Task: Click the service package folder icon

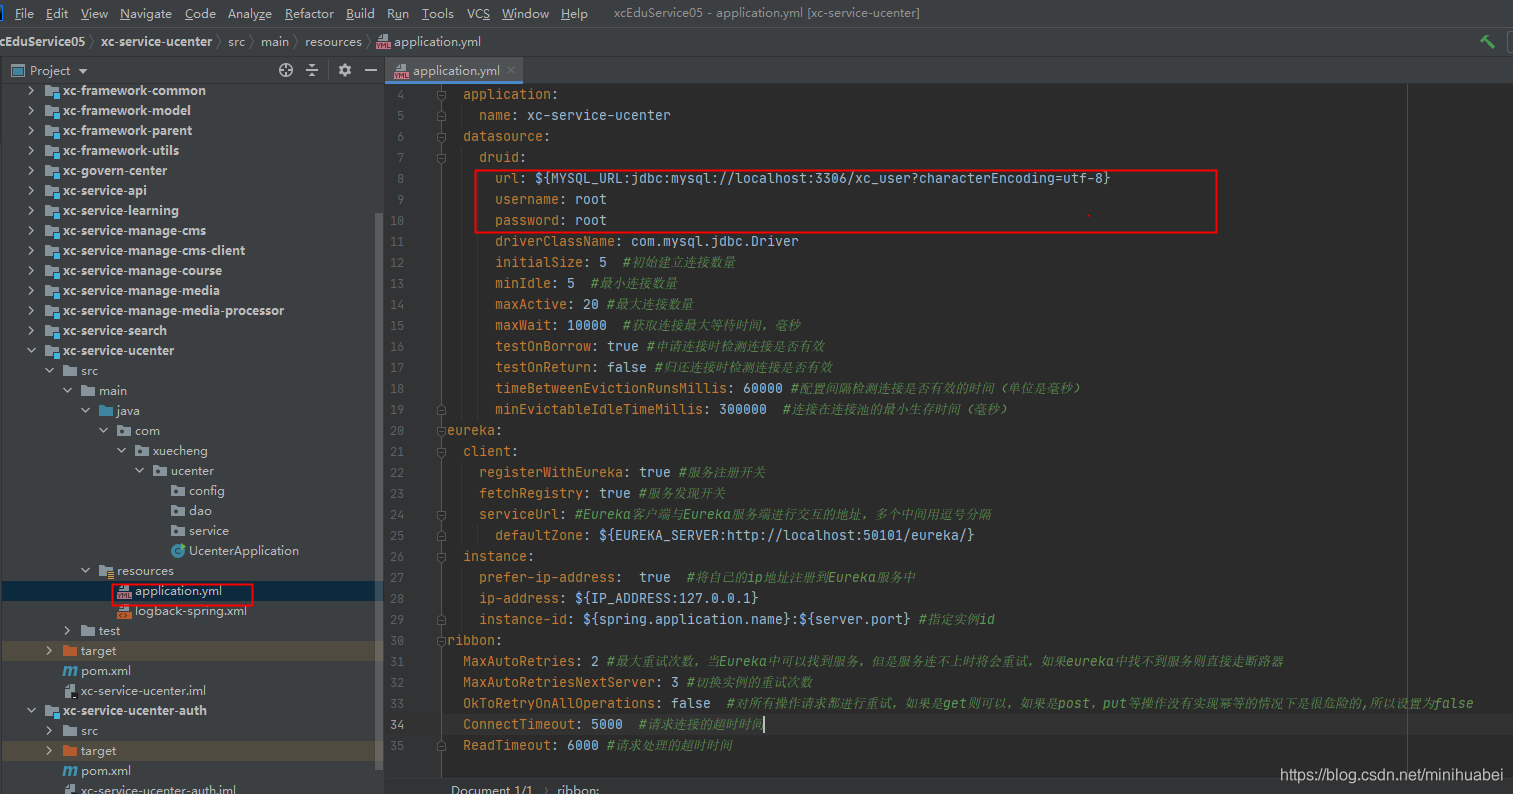Action: [178, 531]
